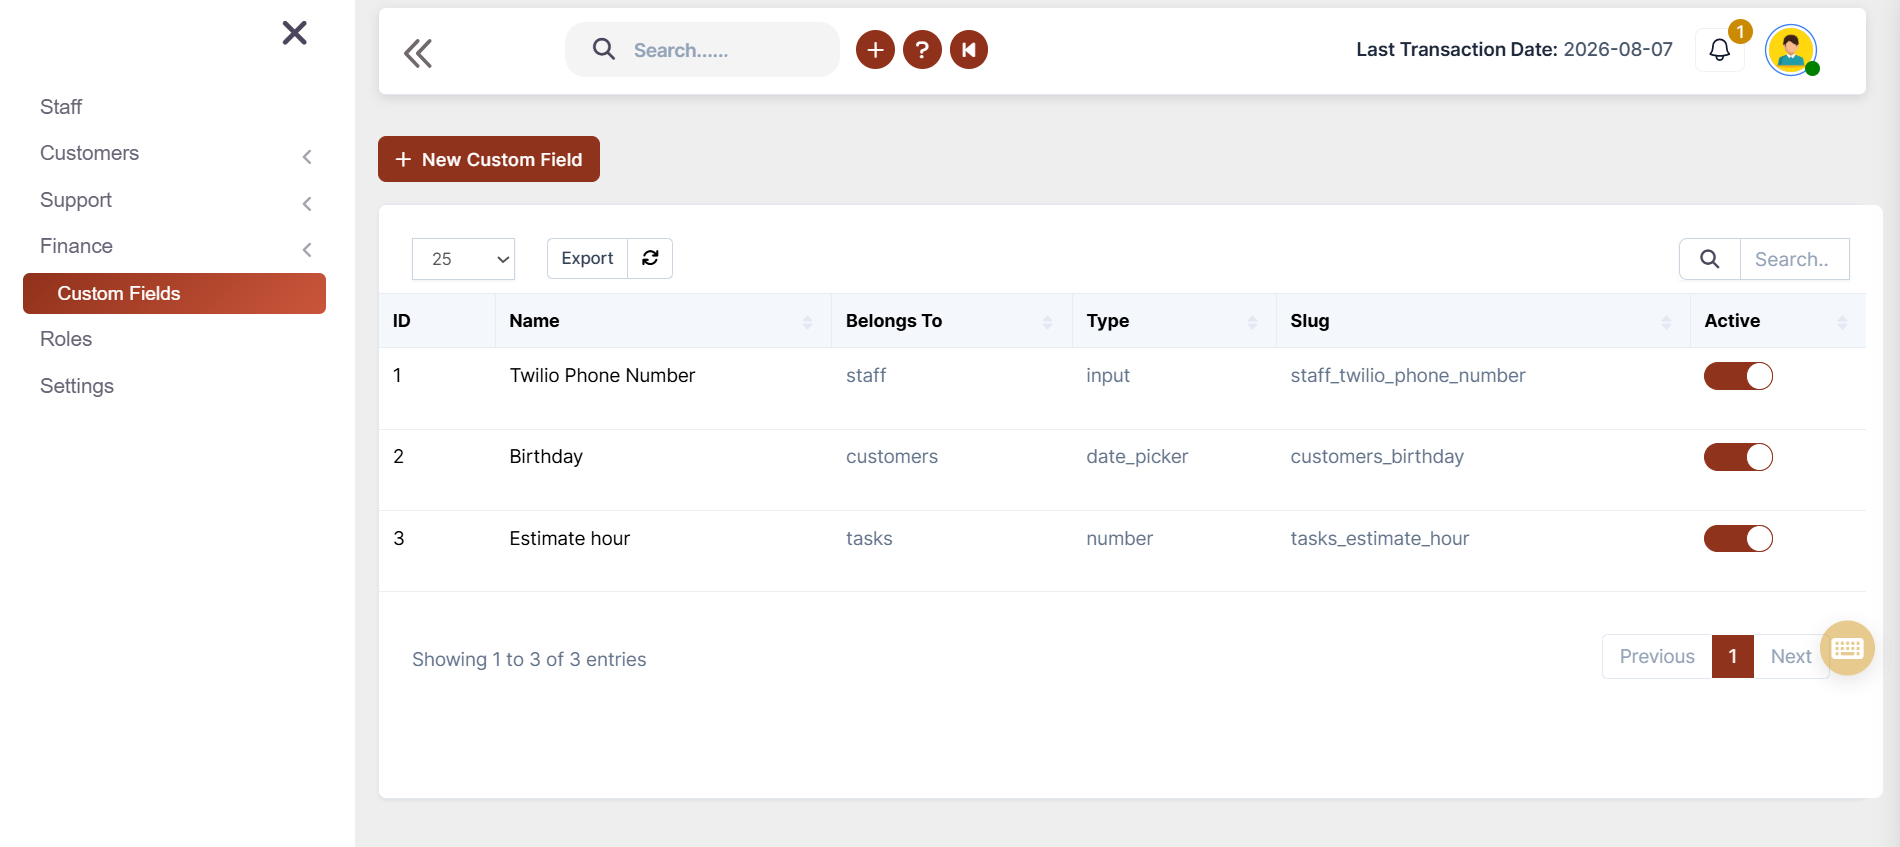Click the Twilio Phone Number name cell
1900x847 pixels.
602,376
